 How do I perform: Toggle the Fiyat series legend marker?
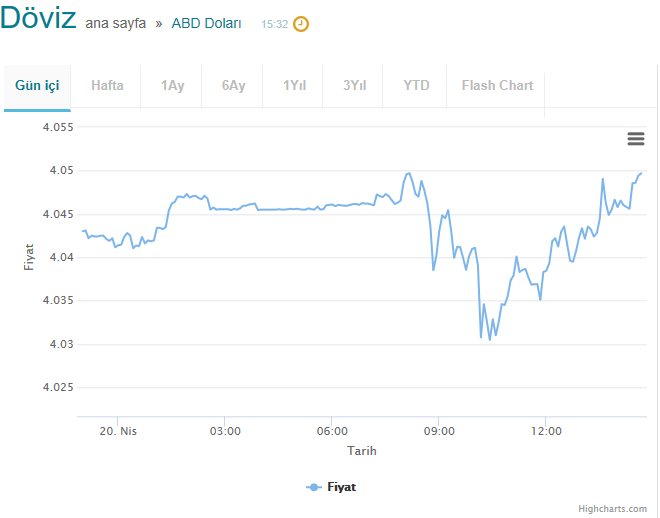(314, 487)
